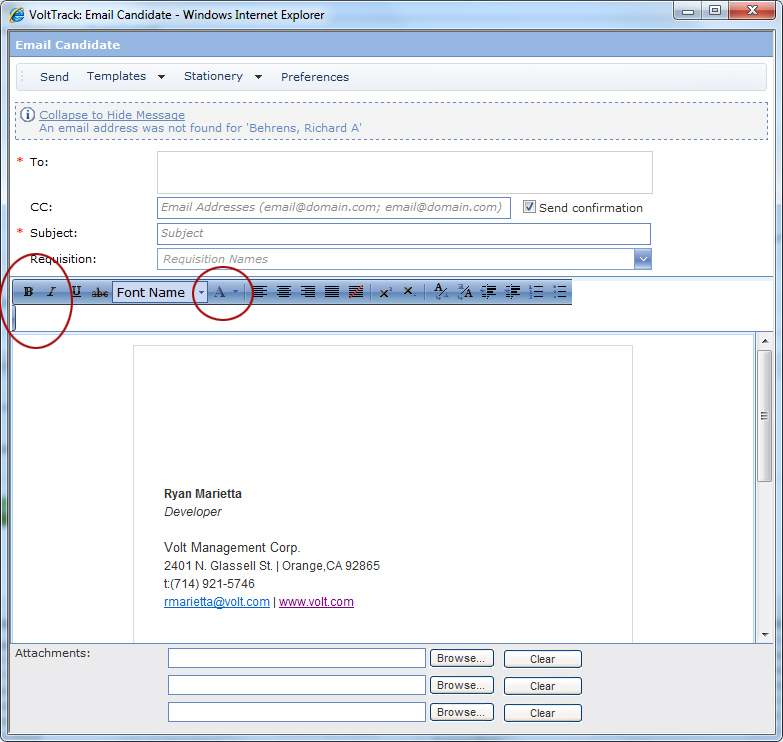Click scroll up arrow of message body
This screenshot has height=742, width=783.
click(765, 341)
